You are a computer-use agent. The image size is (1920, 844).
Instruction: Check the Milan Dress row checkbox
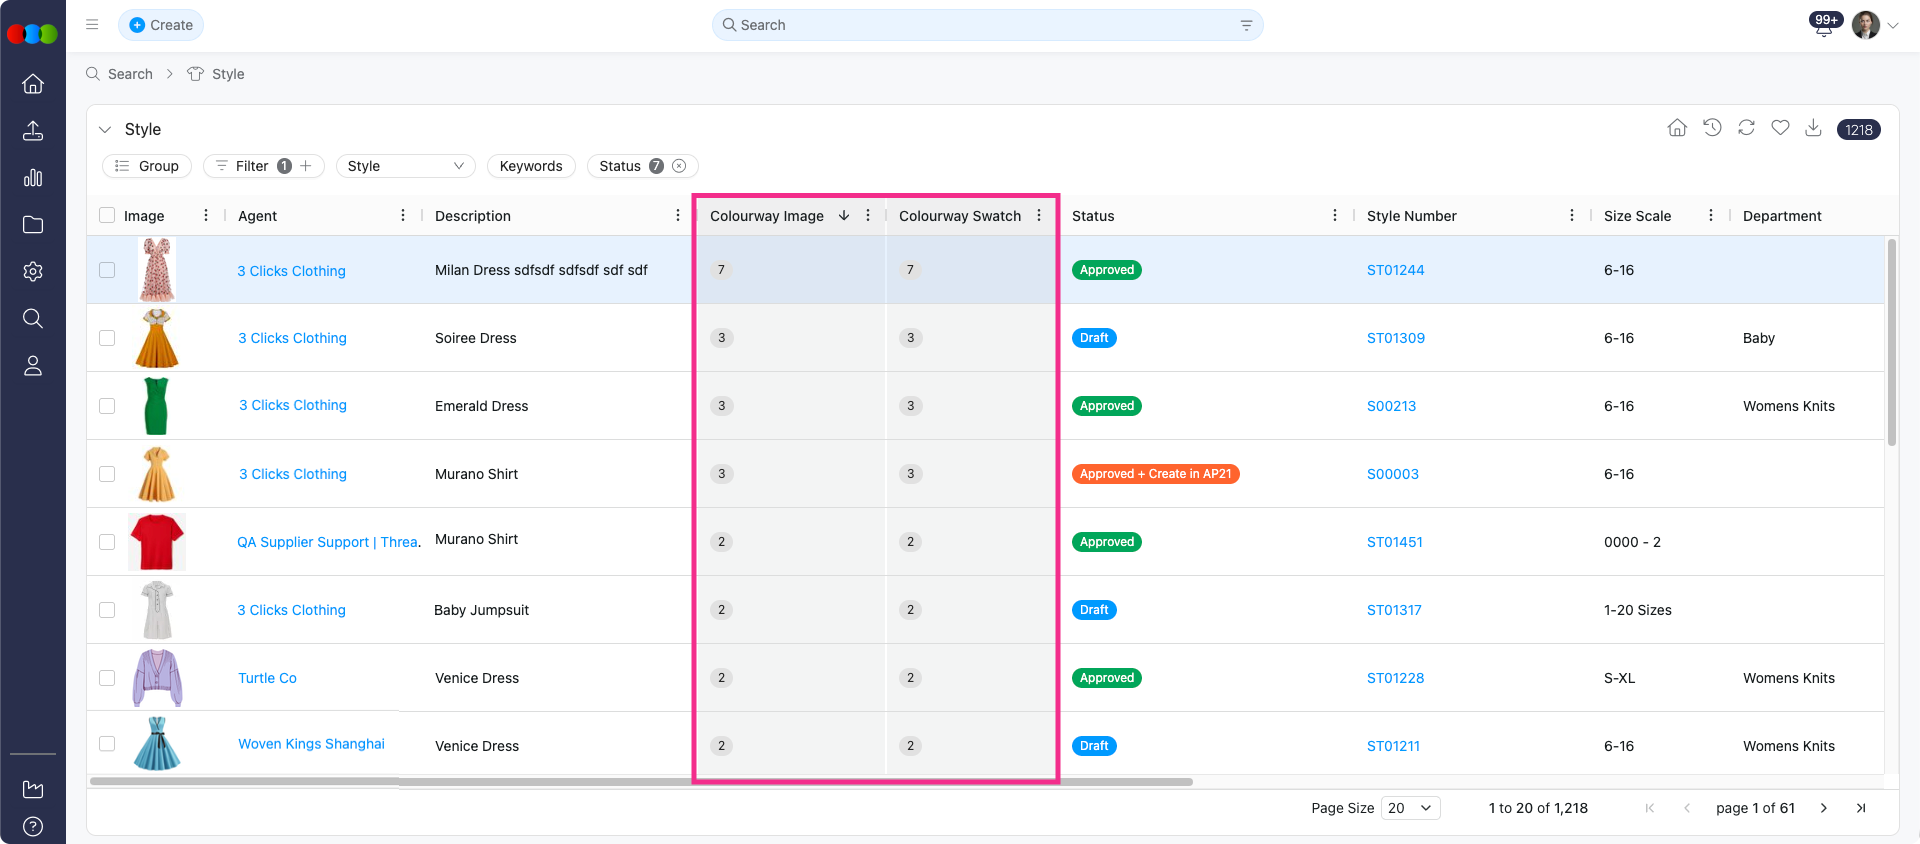click(x=107, y=270)
